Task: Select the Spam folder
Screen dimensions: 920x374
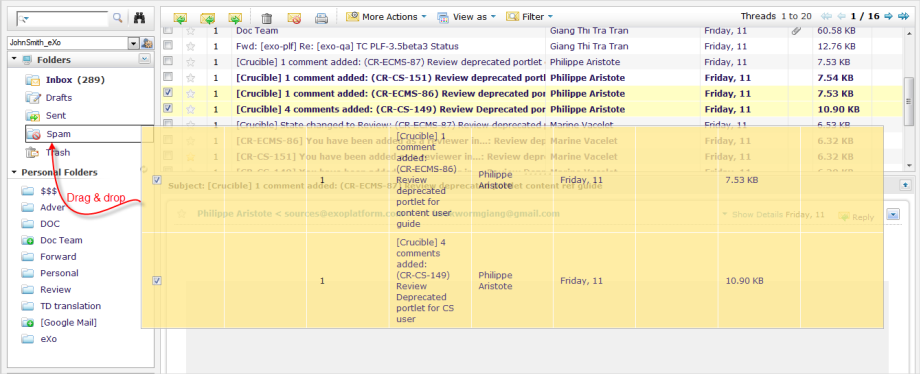Action: (59, 134)
